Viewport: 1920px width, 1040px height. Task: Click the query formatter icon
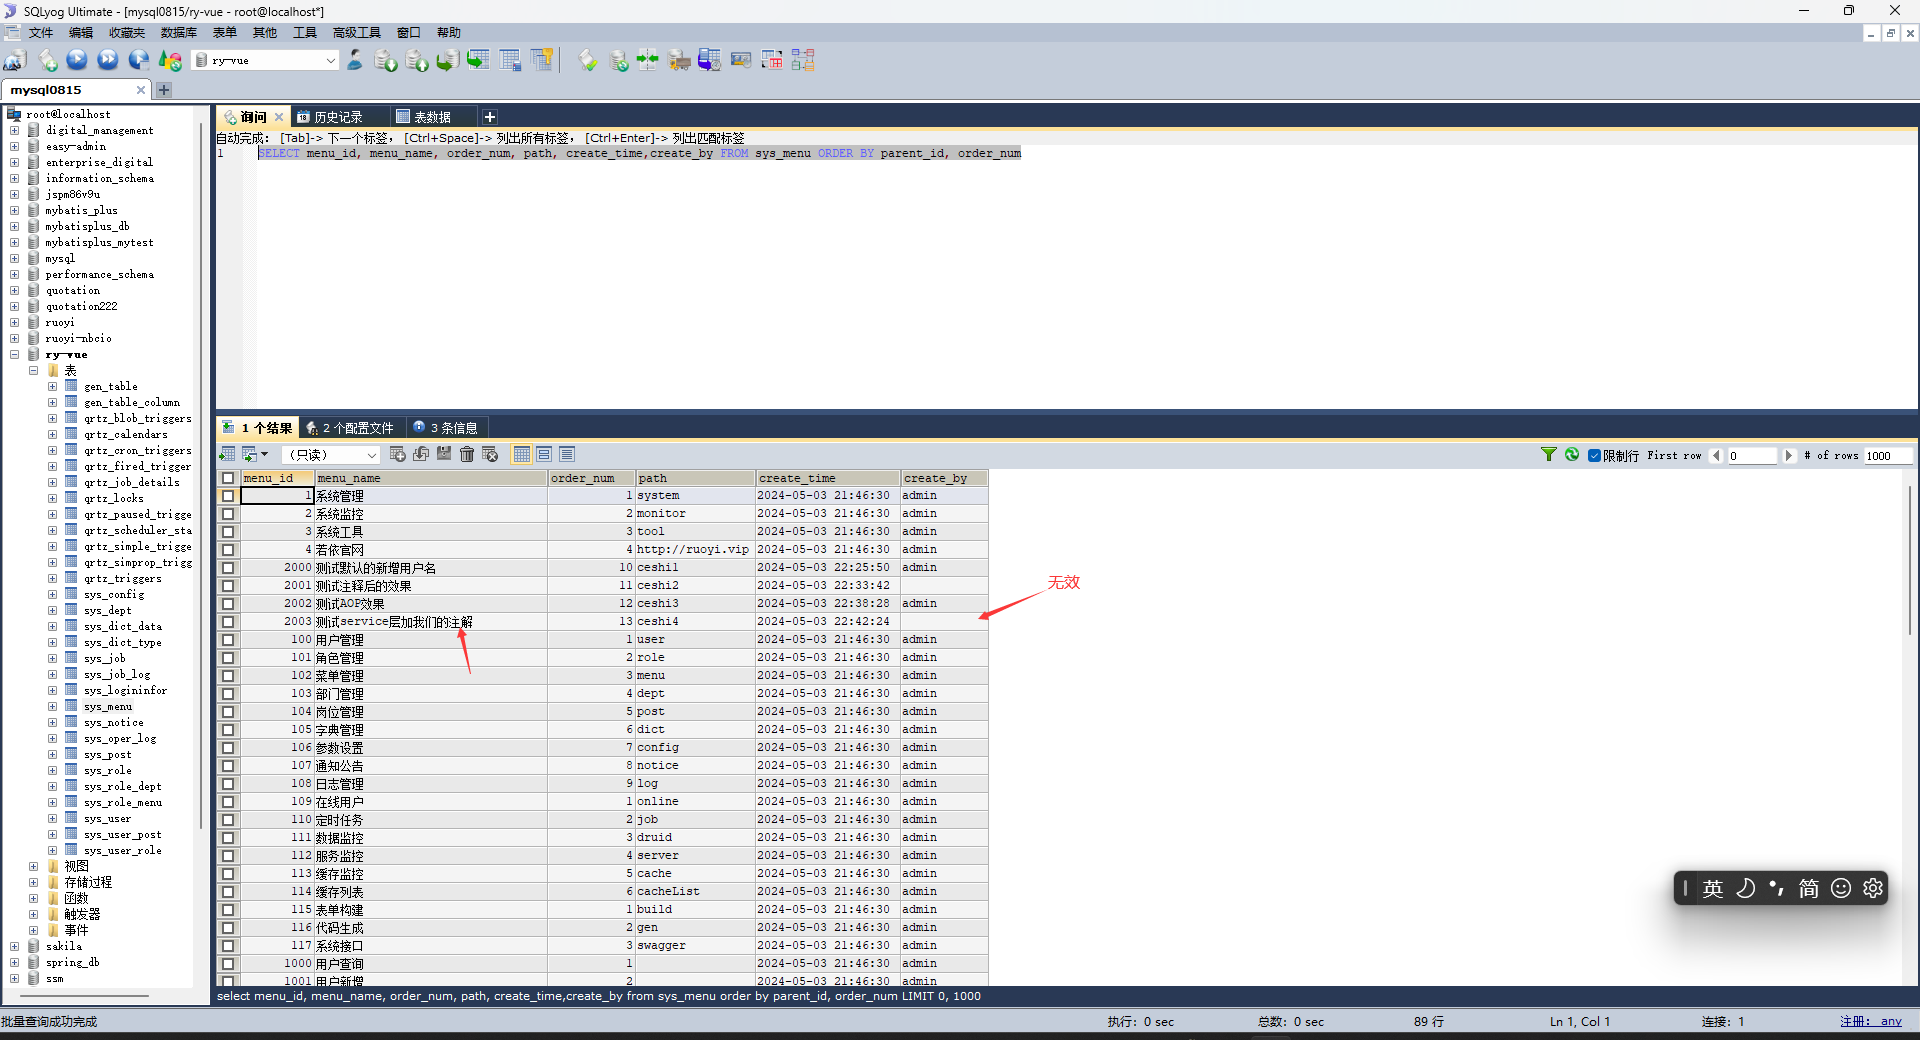588,61
